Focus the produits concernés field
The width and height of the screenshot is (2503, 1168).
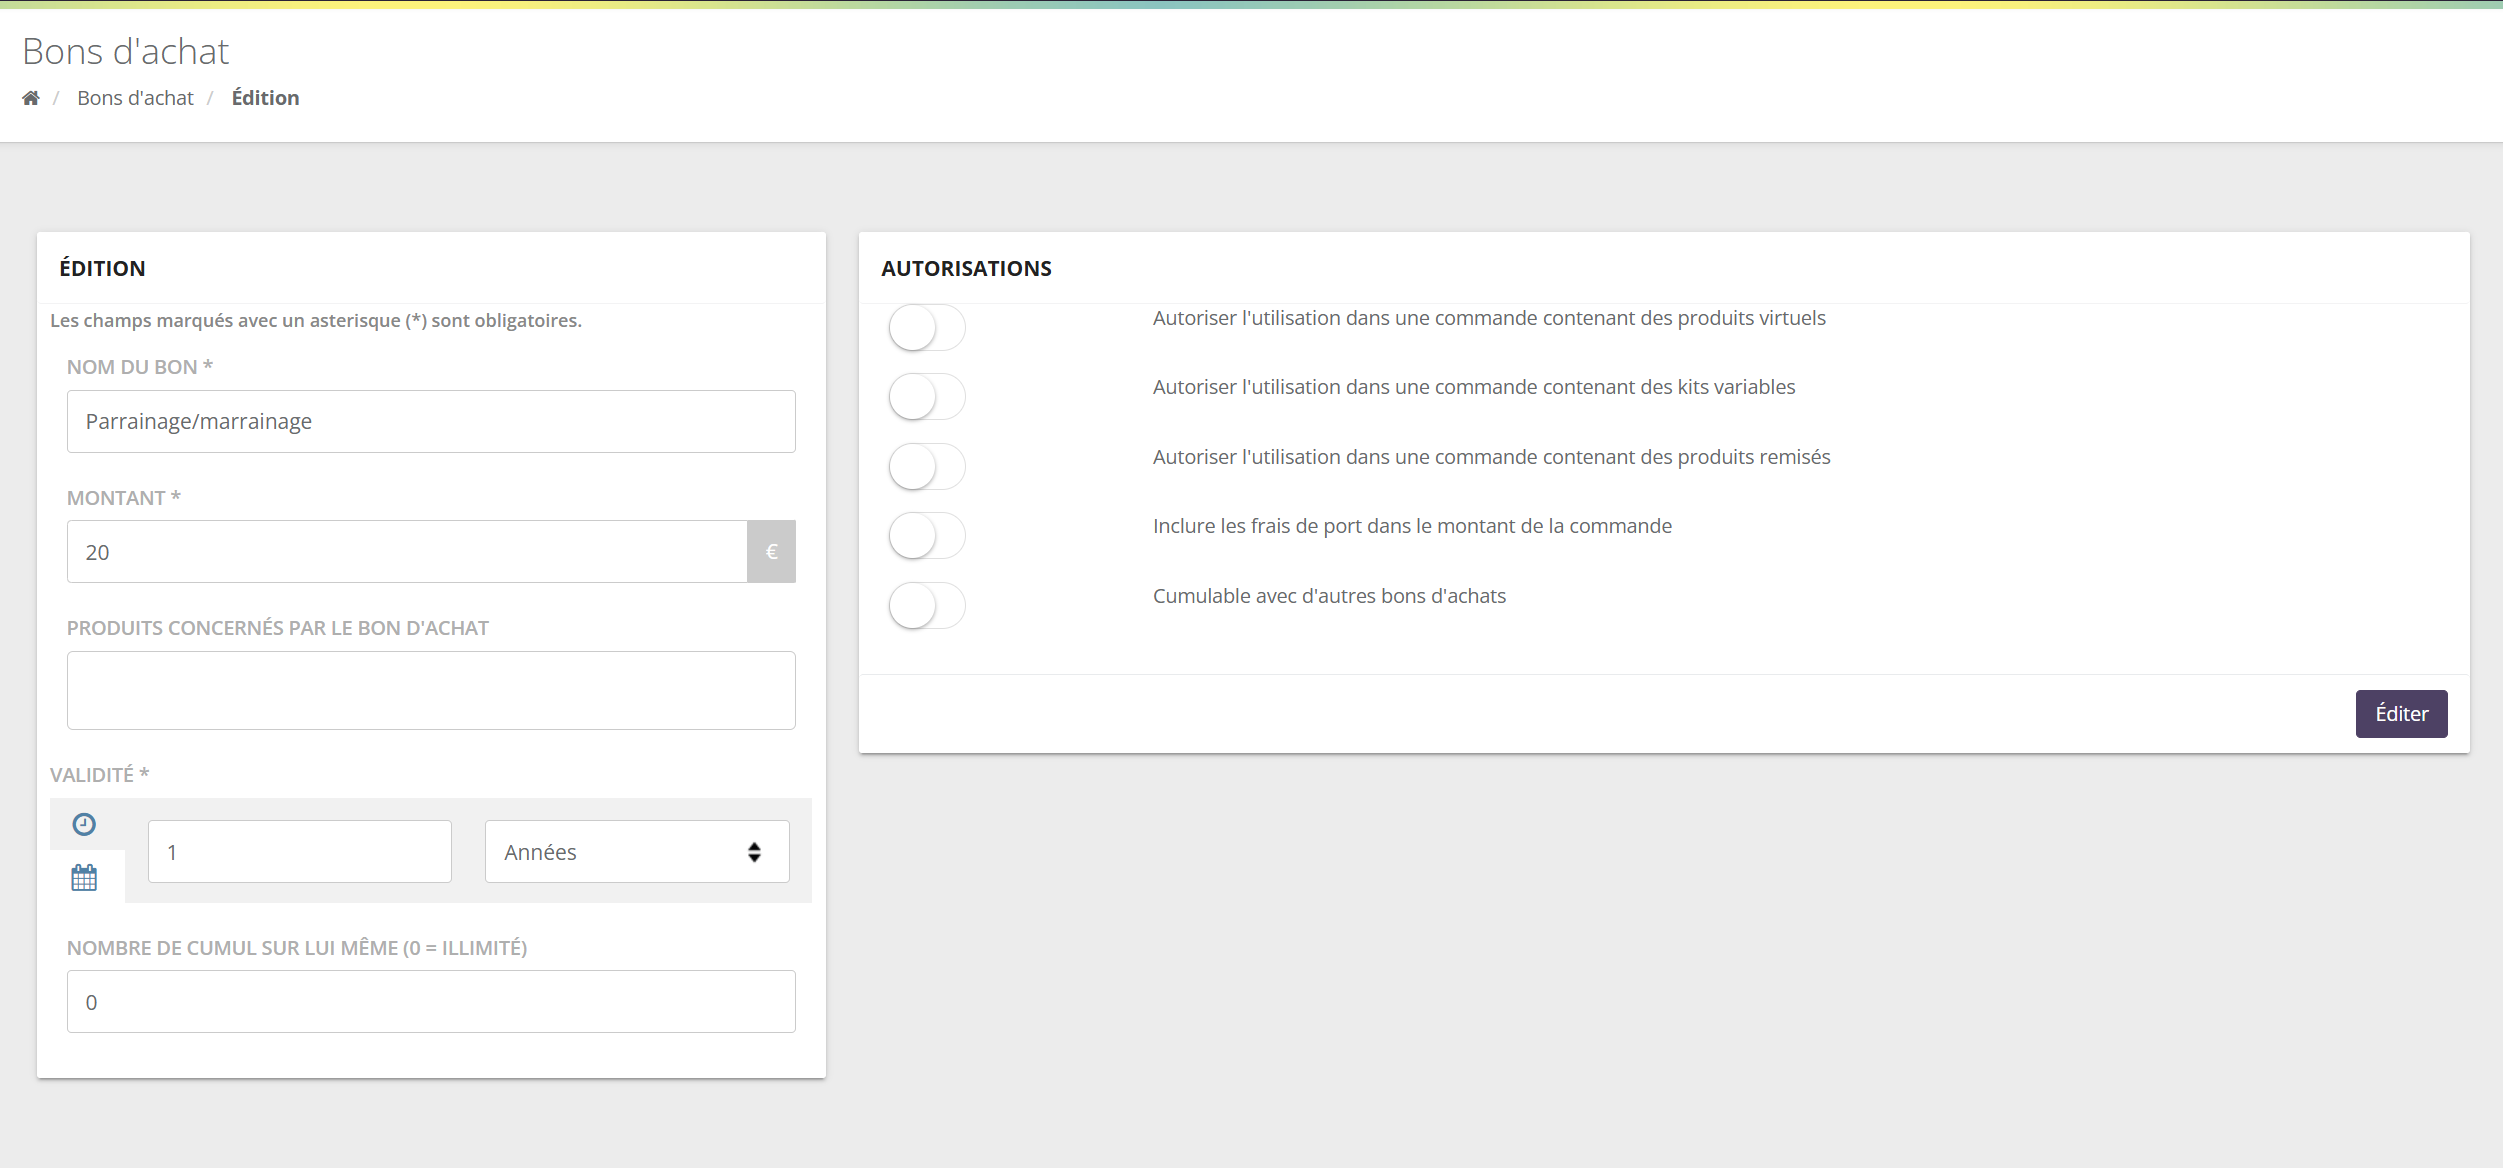431,690
